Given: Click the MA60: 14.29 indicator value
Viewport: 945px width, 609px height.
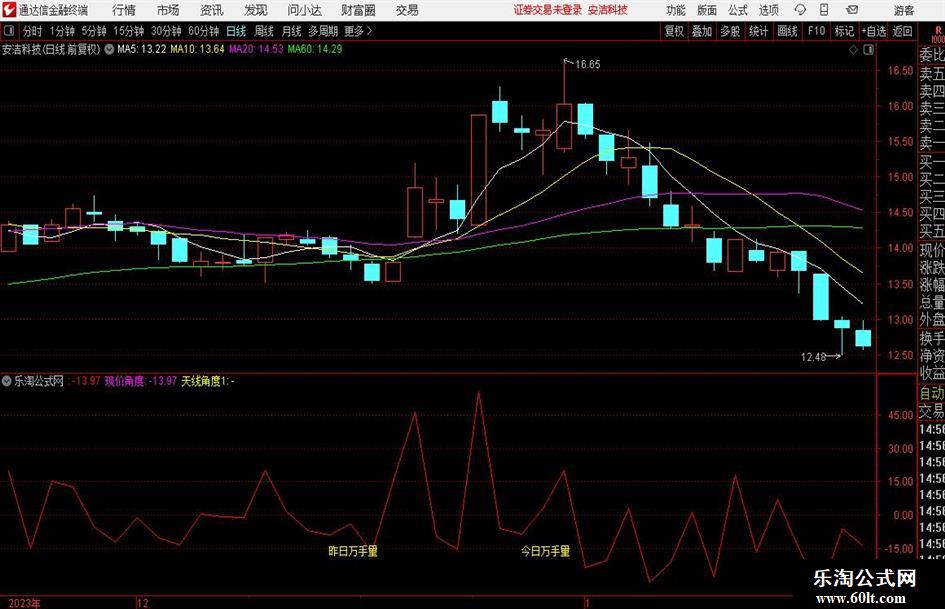Looking at the screenshot, I should click(x=315, y=49).
